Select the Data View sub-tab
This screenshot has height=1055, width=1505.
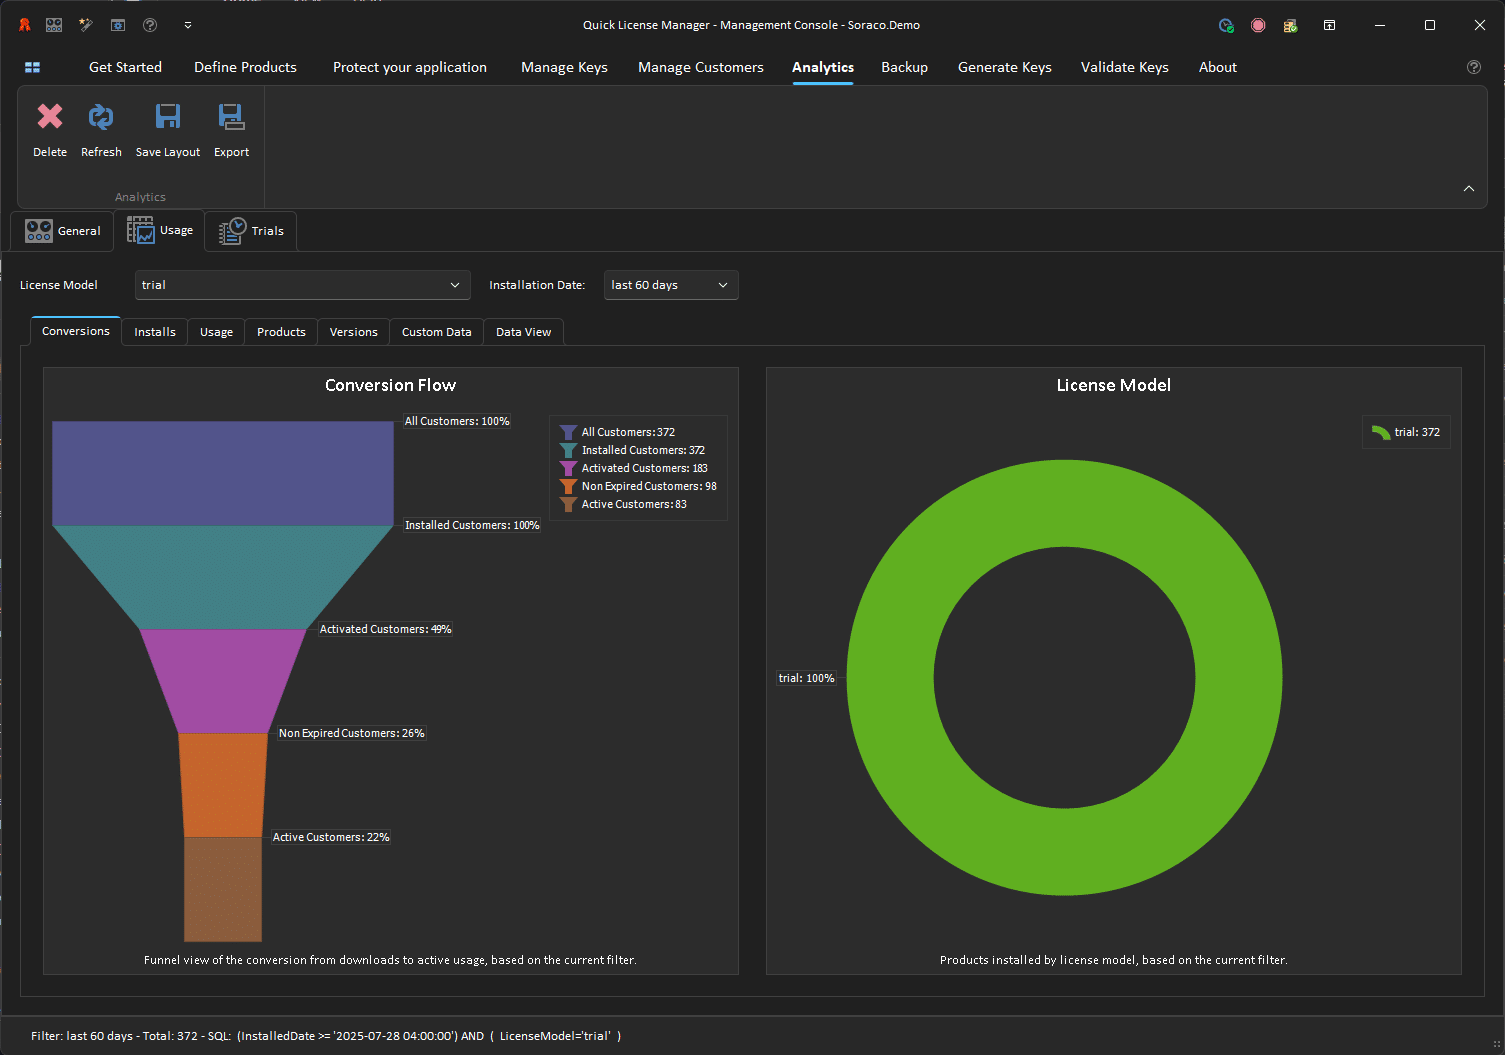[x=523, y=332]
